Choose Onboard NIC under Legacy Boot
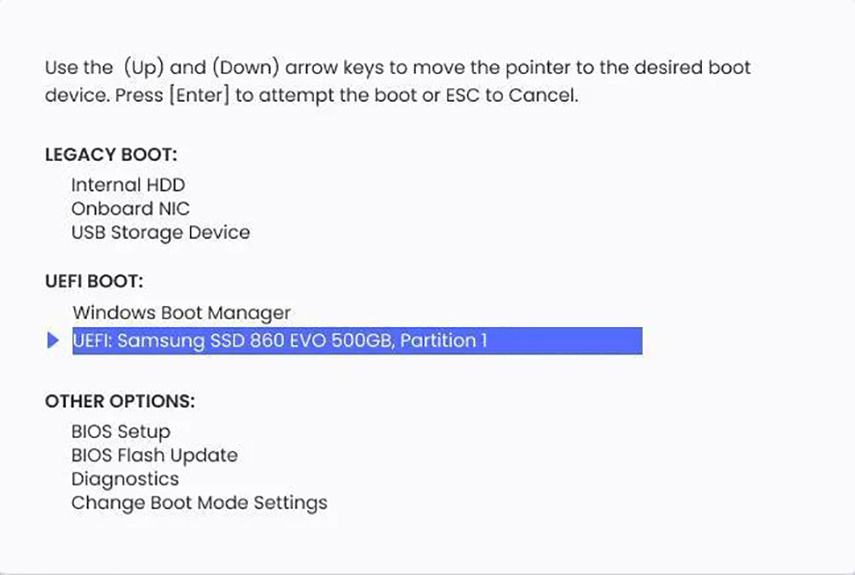Viewport: 855px width, 575px height. tap(130, 209)
